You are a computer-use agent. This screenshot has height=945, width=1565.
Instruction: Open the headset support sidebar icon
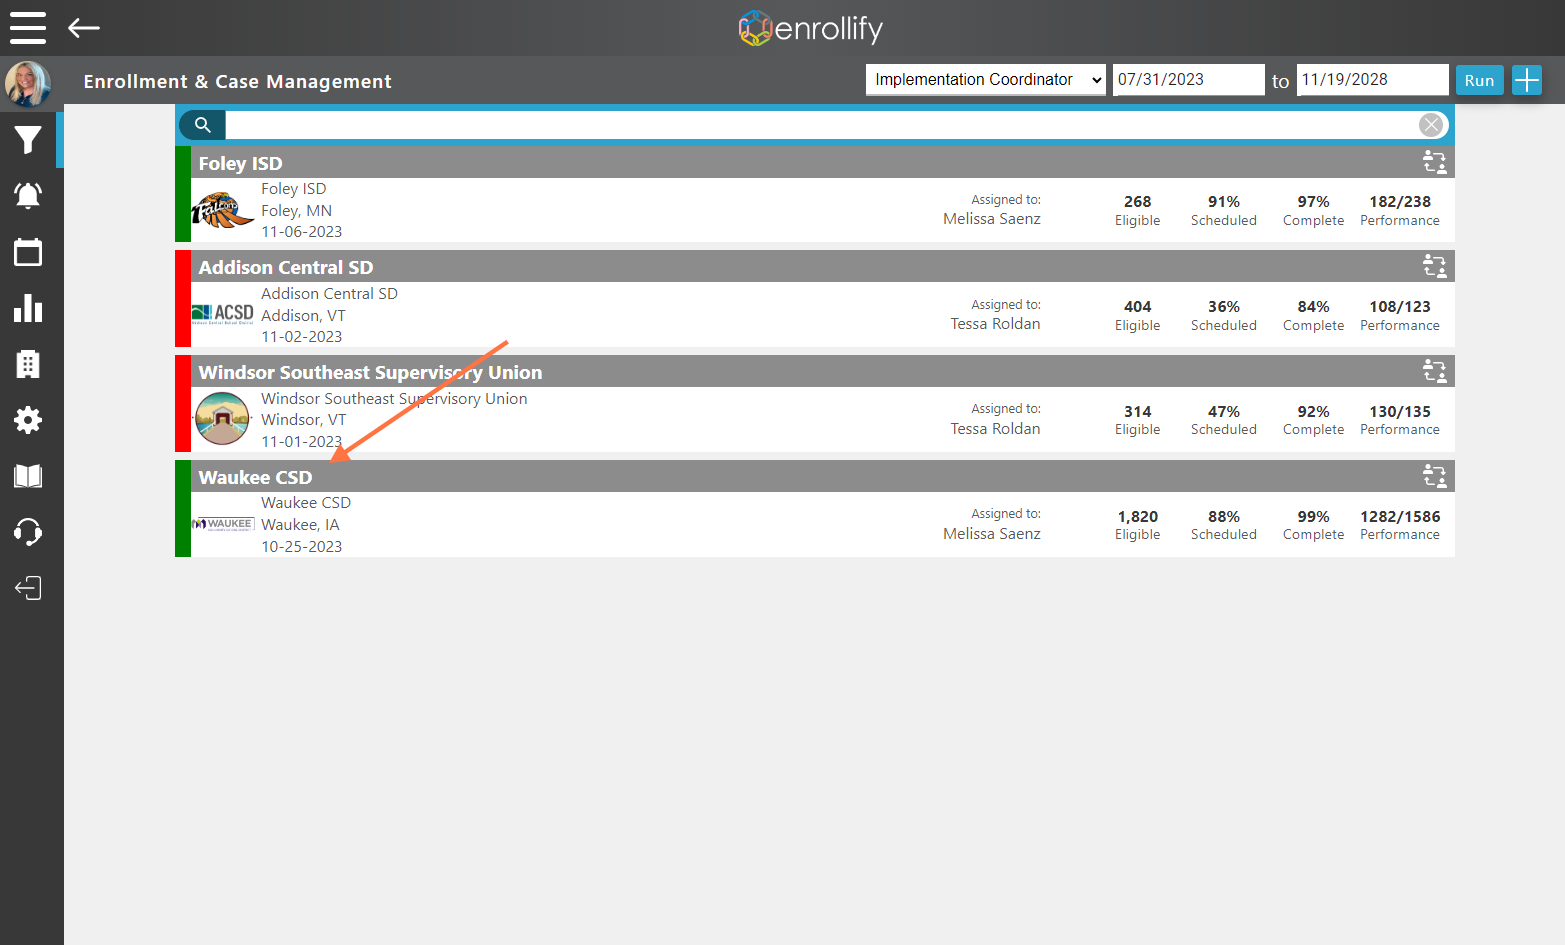tap(28, 532)
